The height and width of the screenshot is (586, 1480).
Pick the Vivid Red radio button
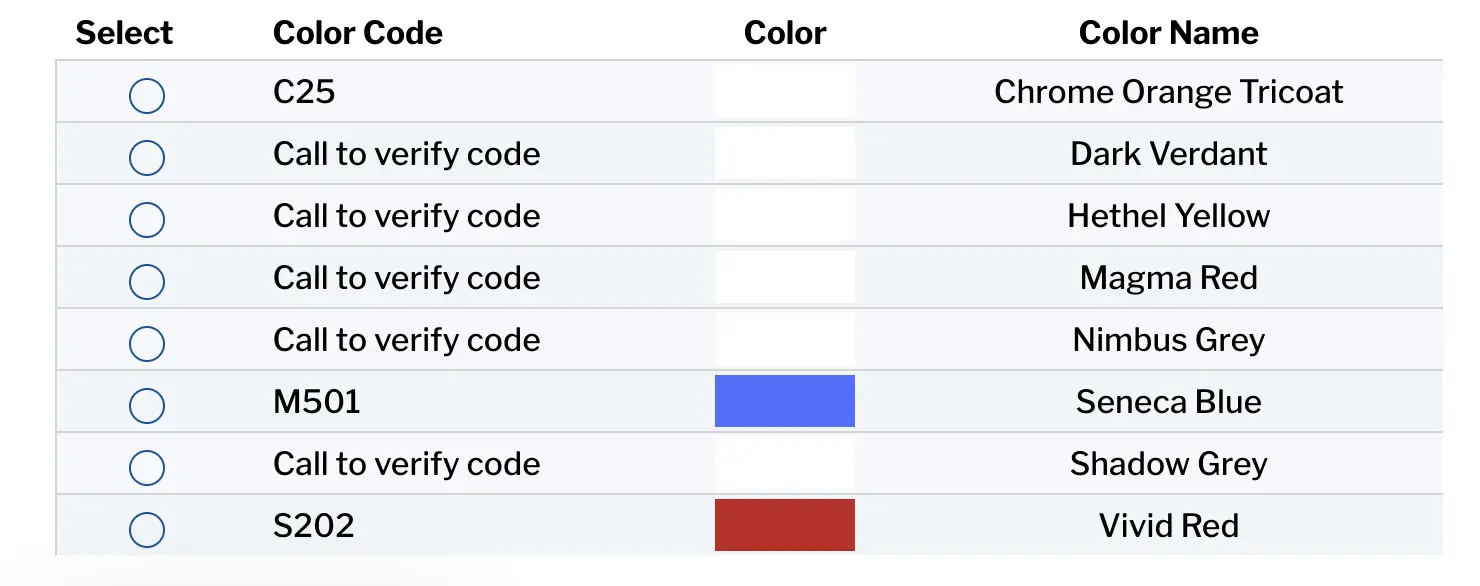click(147, 530)
